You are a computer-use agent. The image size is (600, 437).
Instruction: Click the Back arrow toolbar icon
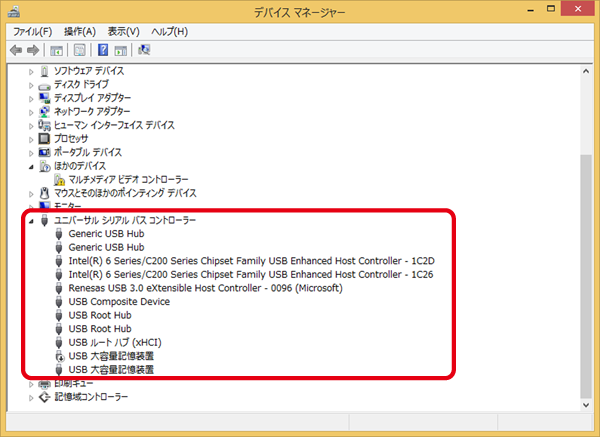coord(16,50)
